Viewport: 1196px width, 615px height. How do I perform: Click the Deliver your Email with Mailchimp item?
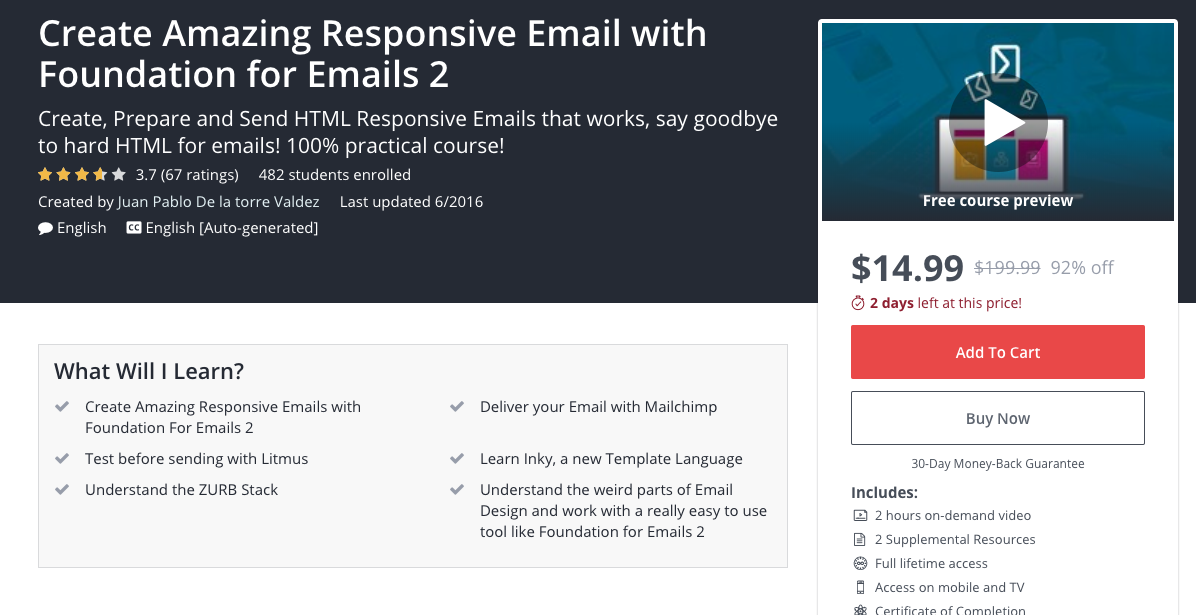point(599,407)
